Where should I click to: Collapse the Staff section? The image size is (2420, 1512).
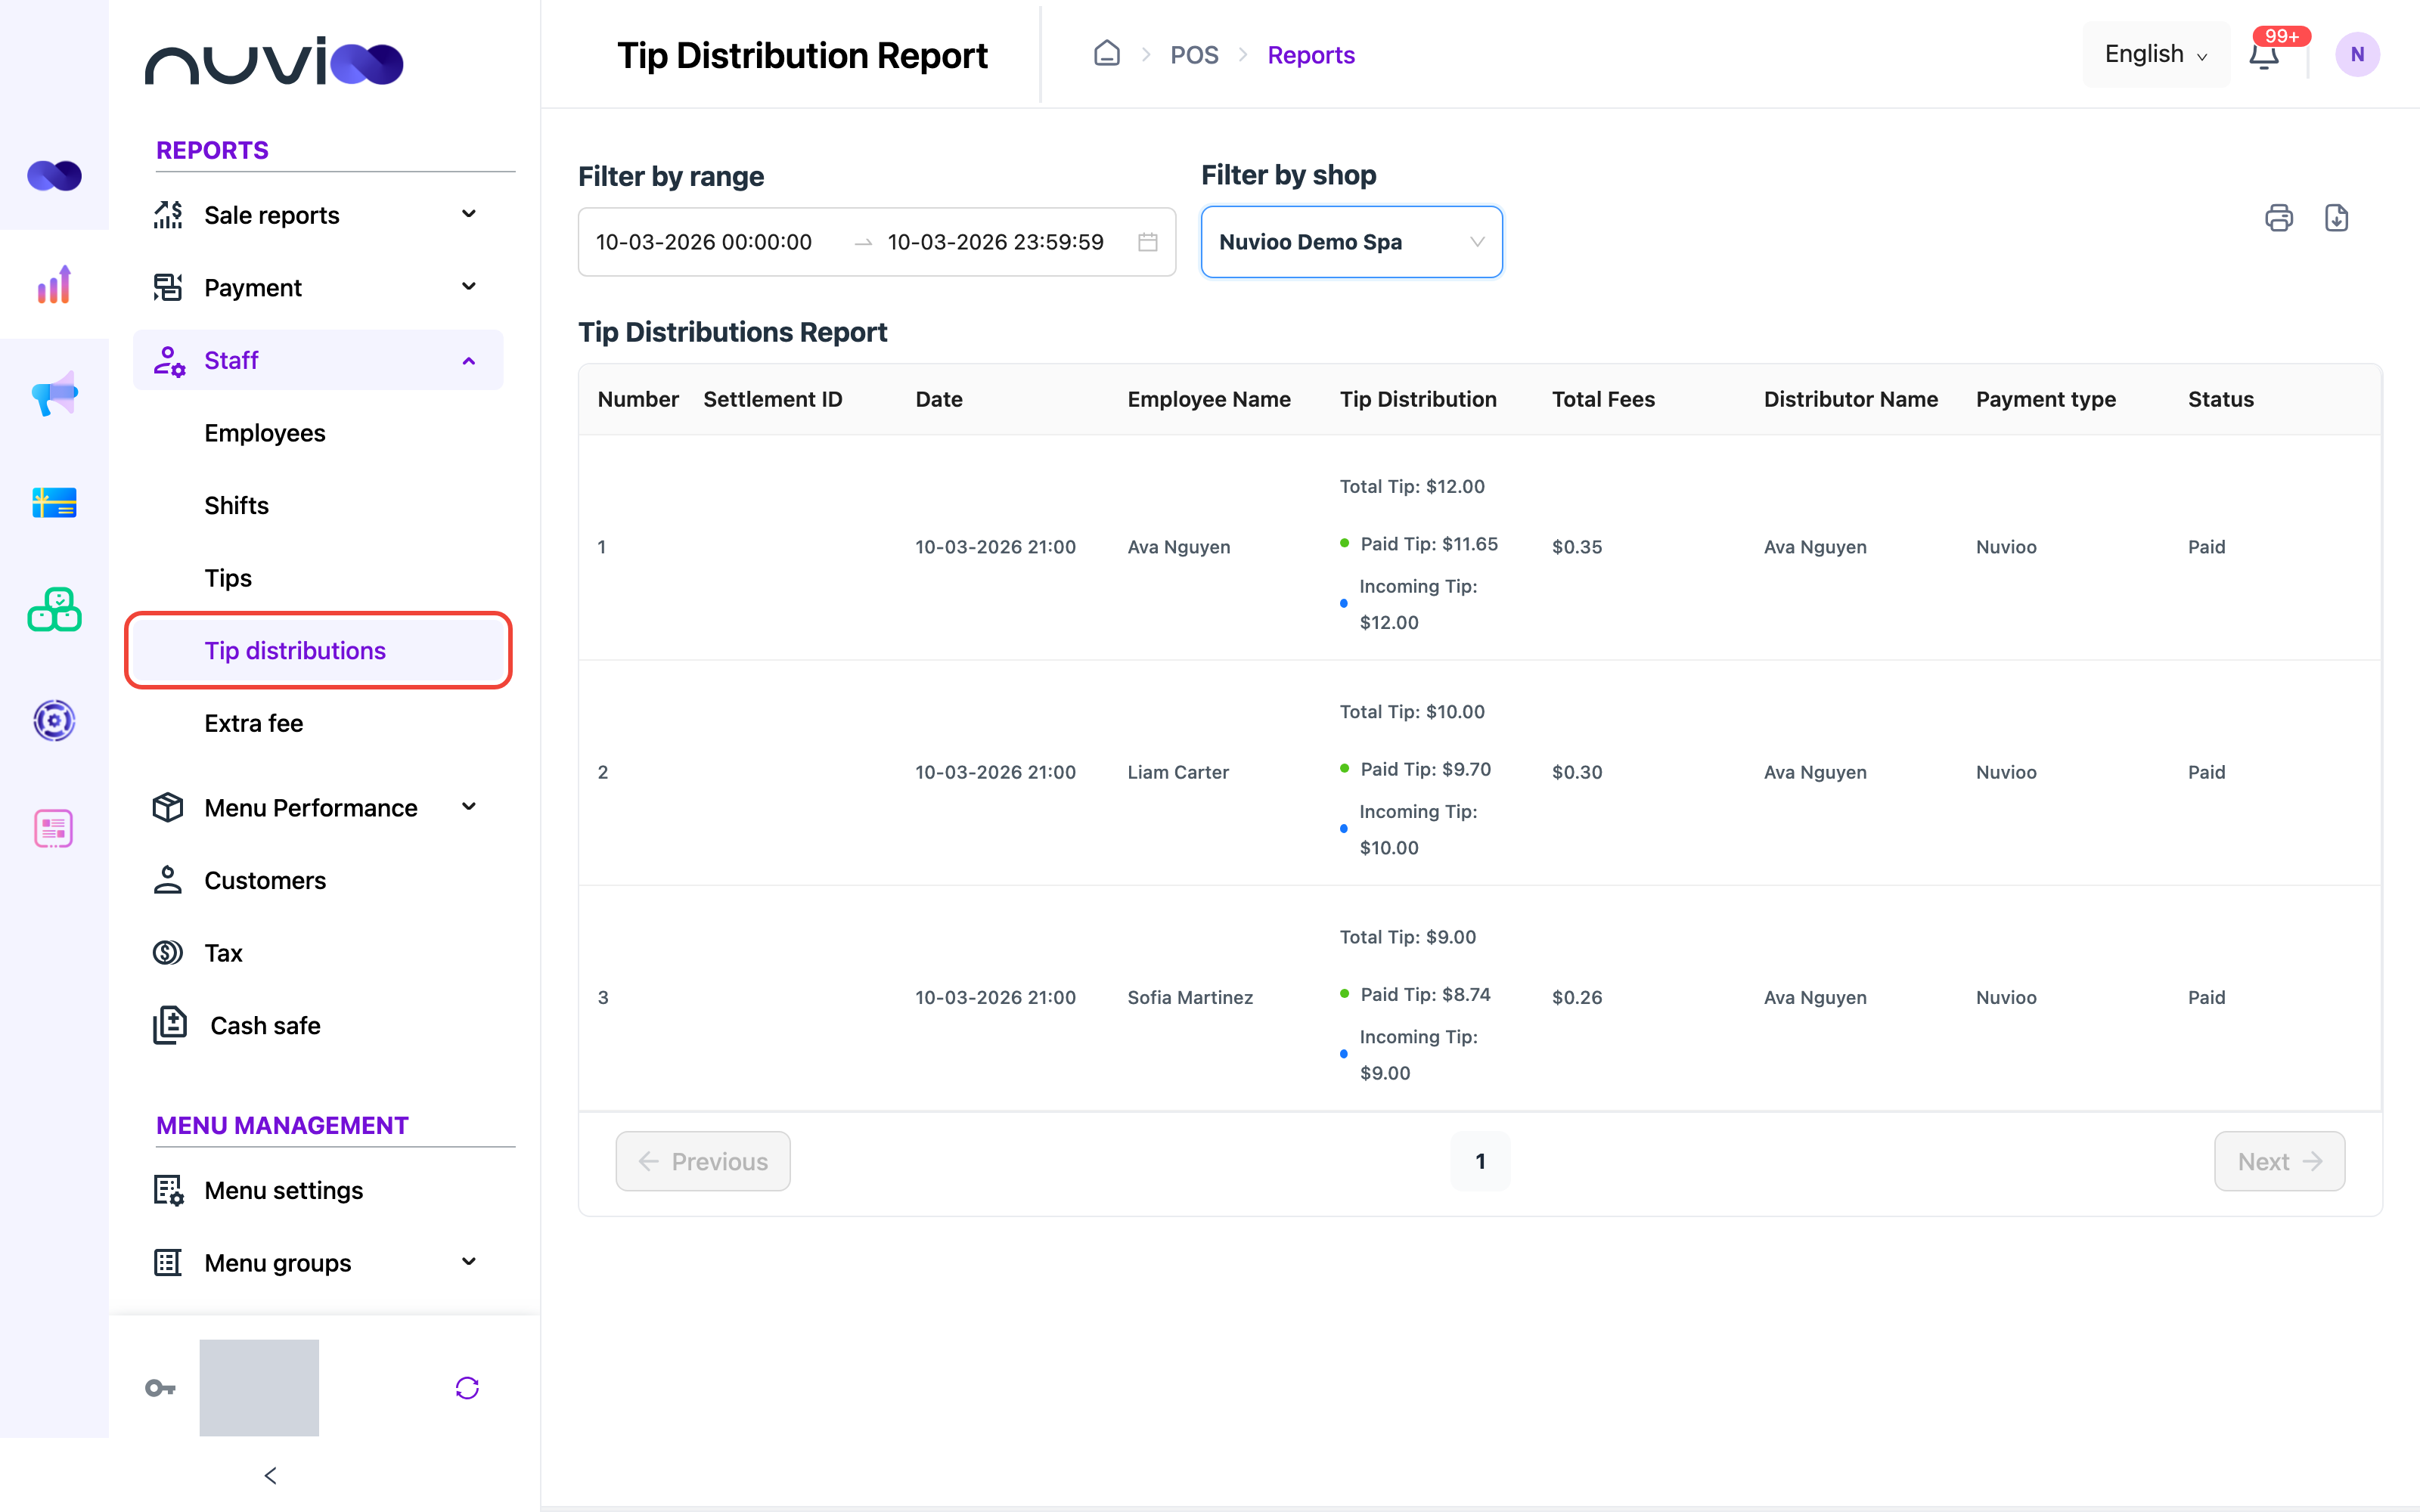[x=318, y=360]
